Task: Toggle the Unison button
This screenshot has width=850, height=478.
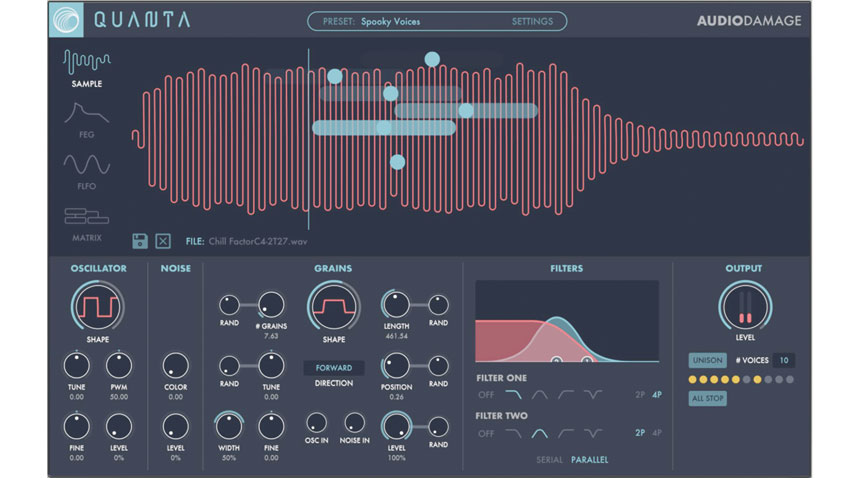Action: 707,360
